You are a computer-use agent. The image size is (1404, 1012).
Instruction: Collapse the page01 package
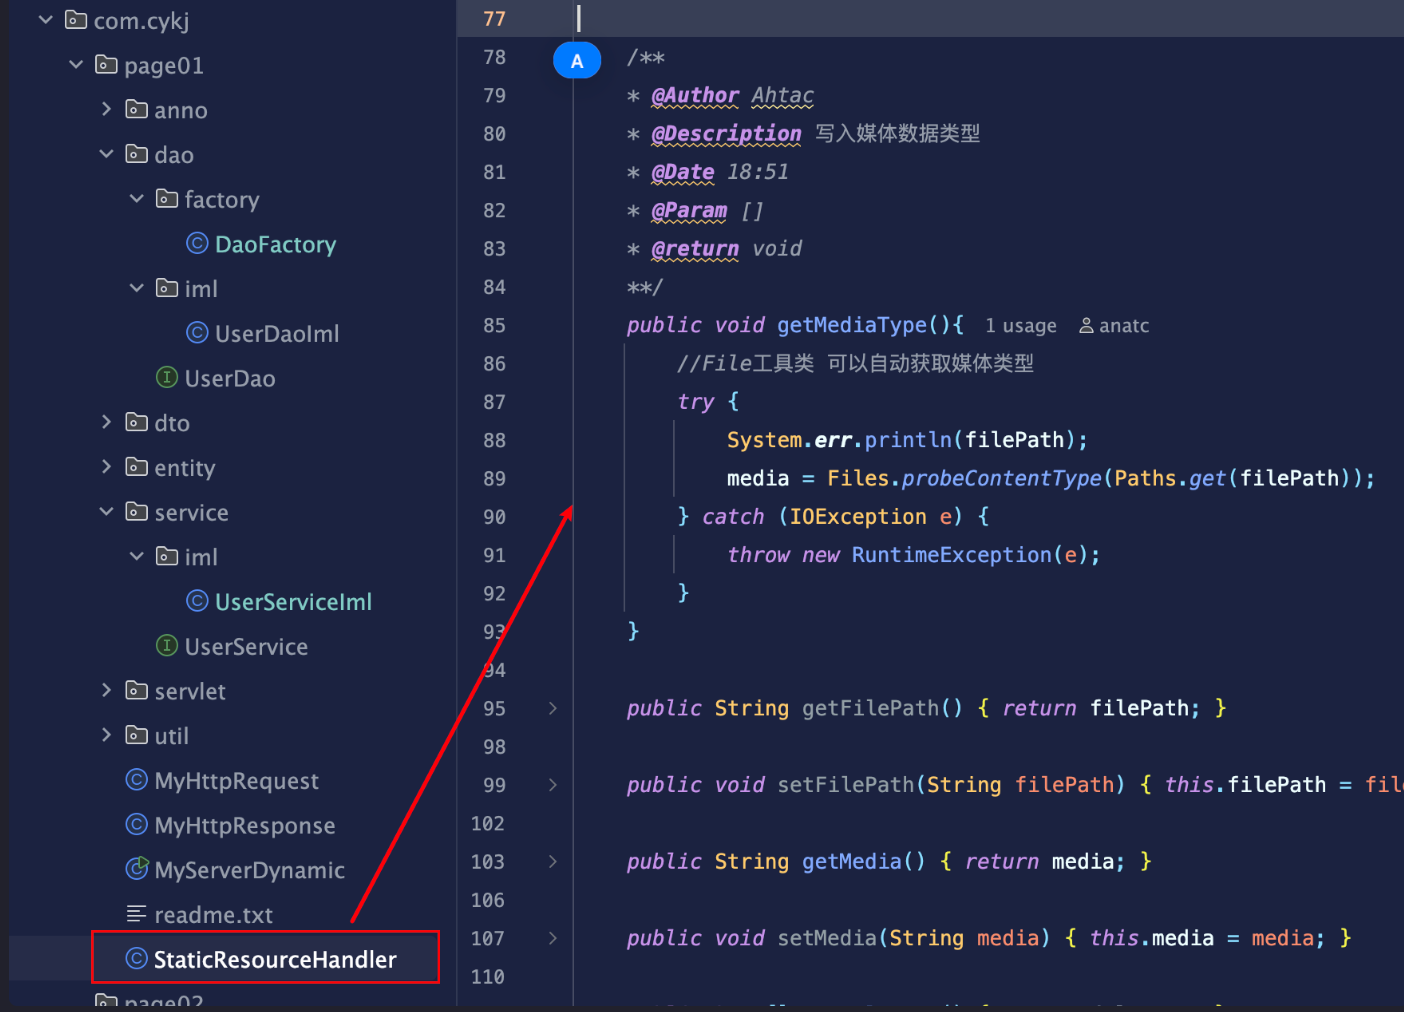click(76, 65)
